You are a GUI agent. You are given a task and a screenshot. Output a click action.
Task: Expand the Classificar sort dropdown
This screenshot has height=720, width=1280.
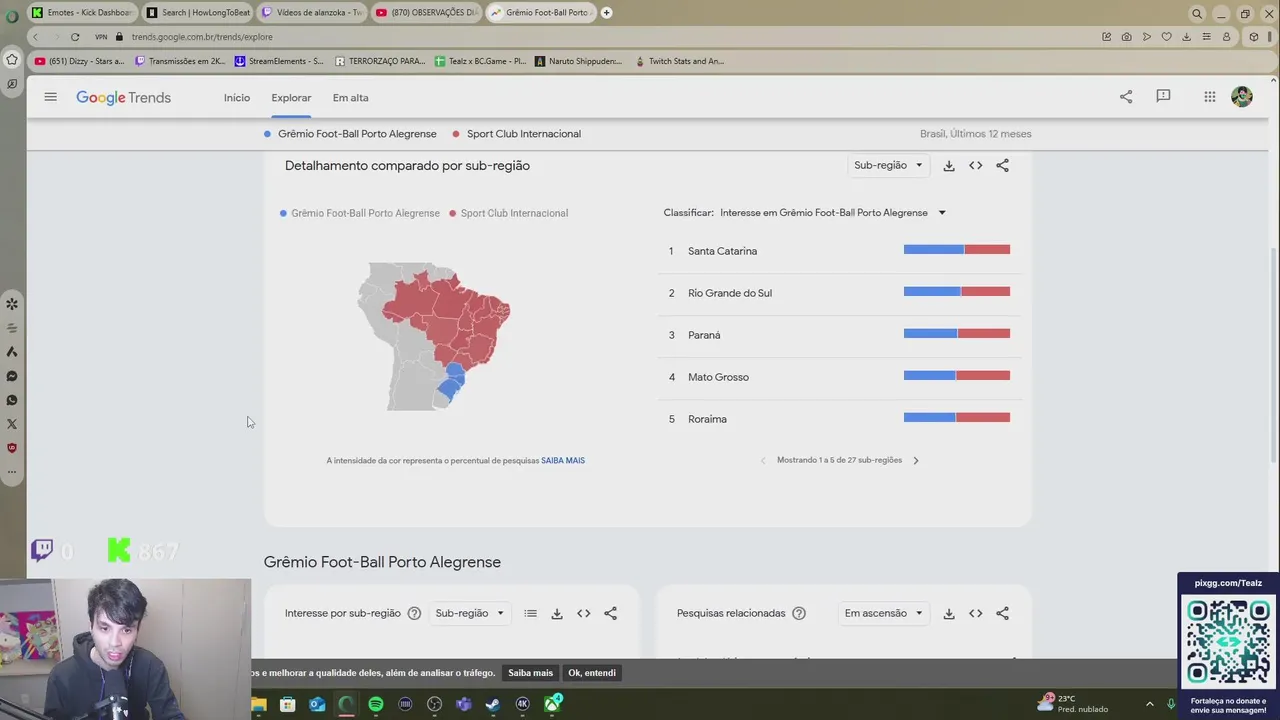click(x=833, y=213)
